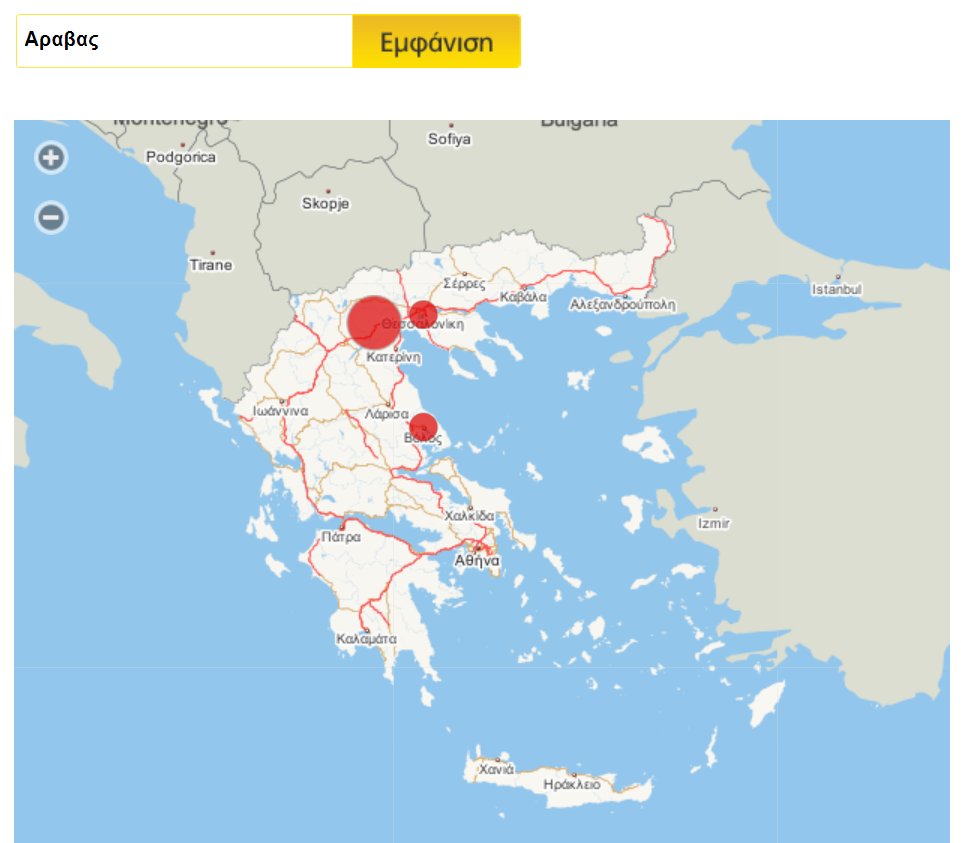Click the Χαλκίδα city label
961x843 pixels.
(x=469, y=516)
